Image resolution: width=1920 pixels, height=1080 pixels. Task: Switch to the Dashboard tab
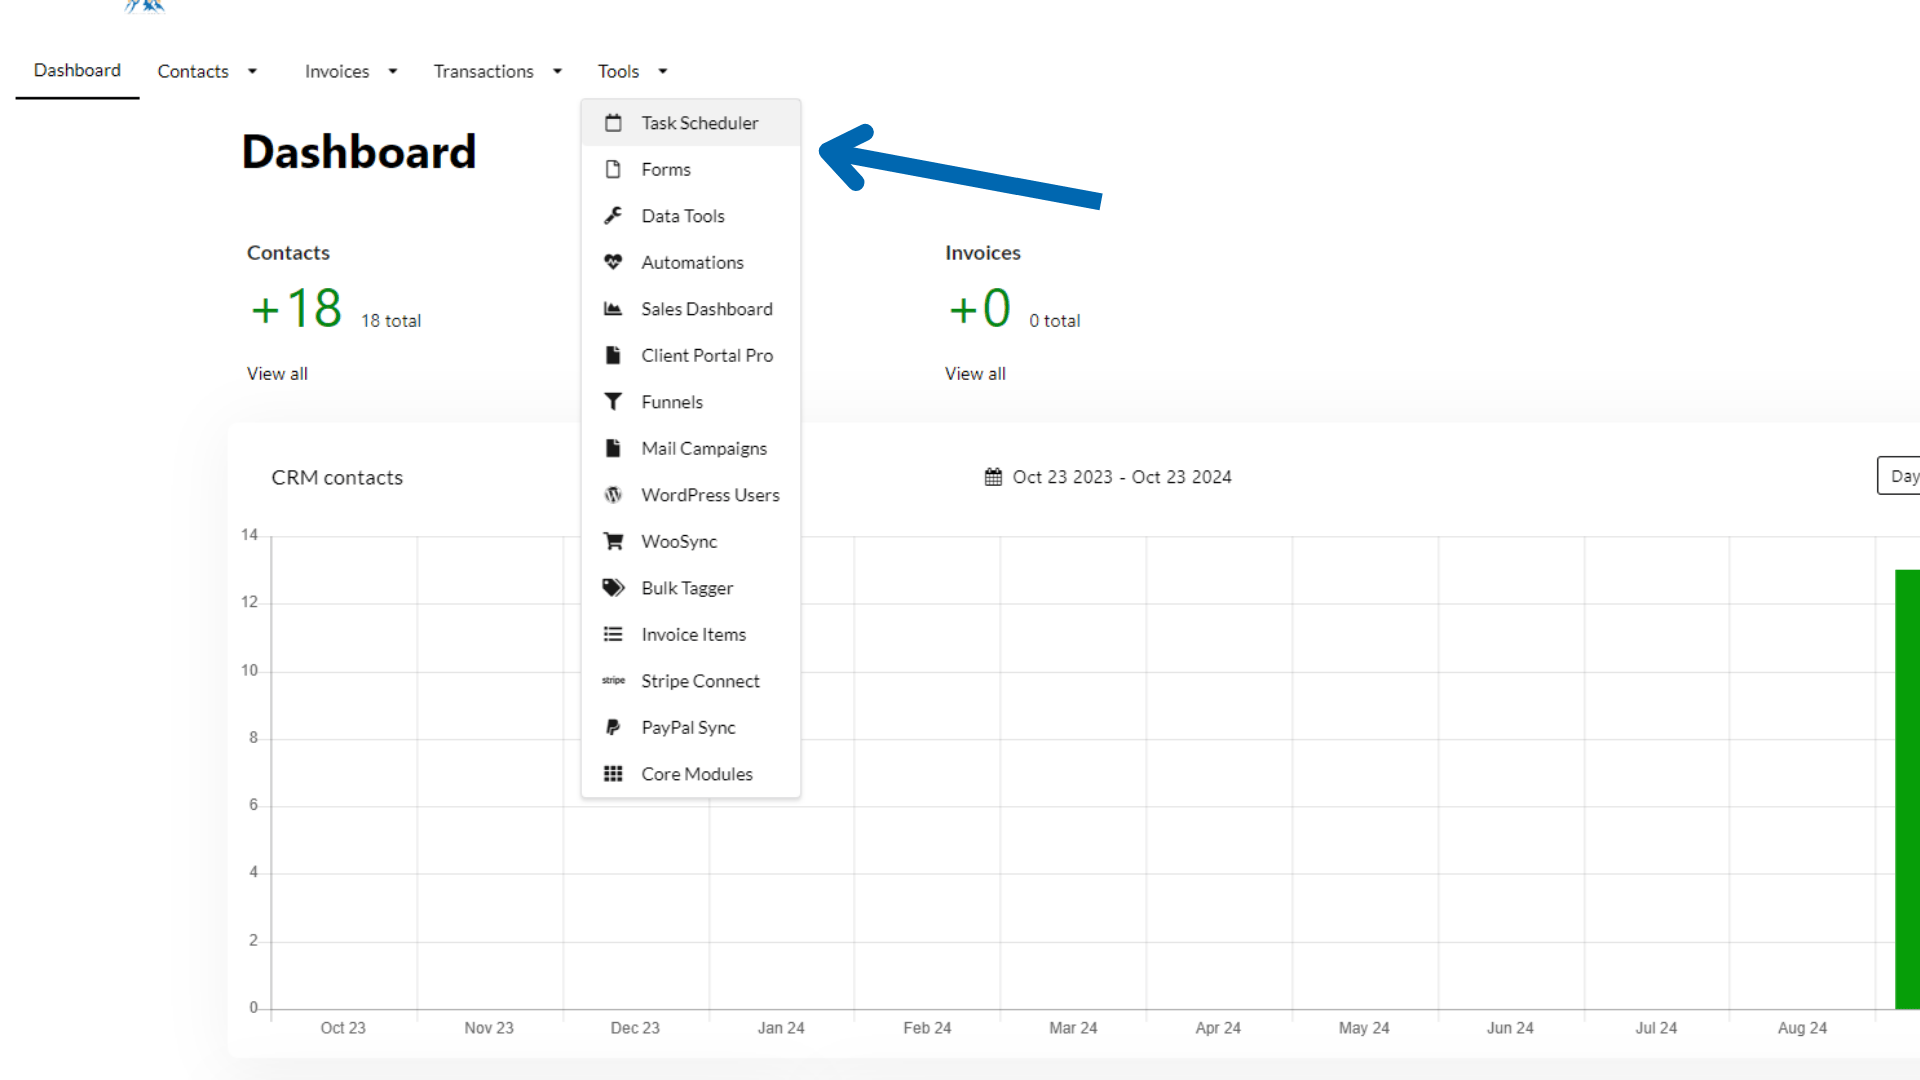tap(77, 70)
